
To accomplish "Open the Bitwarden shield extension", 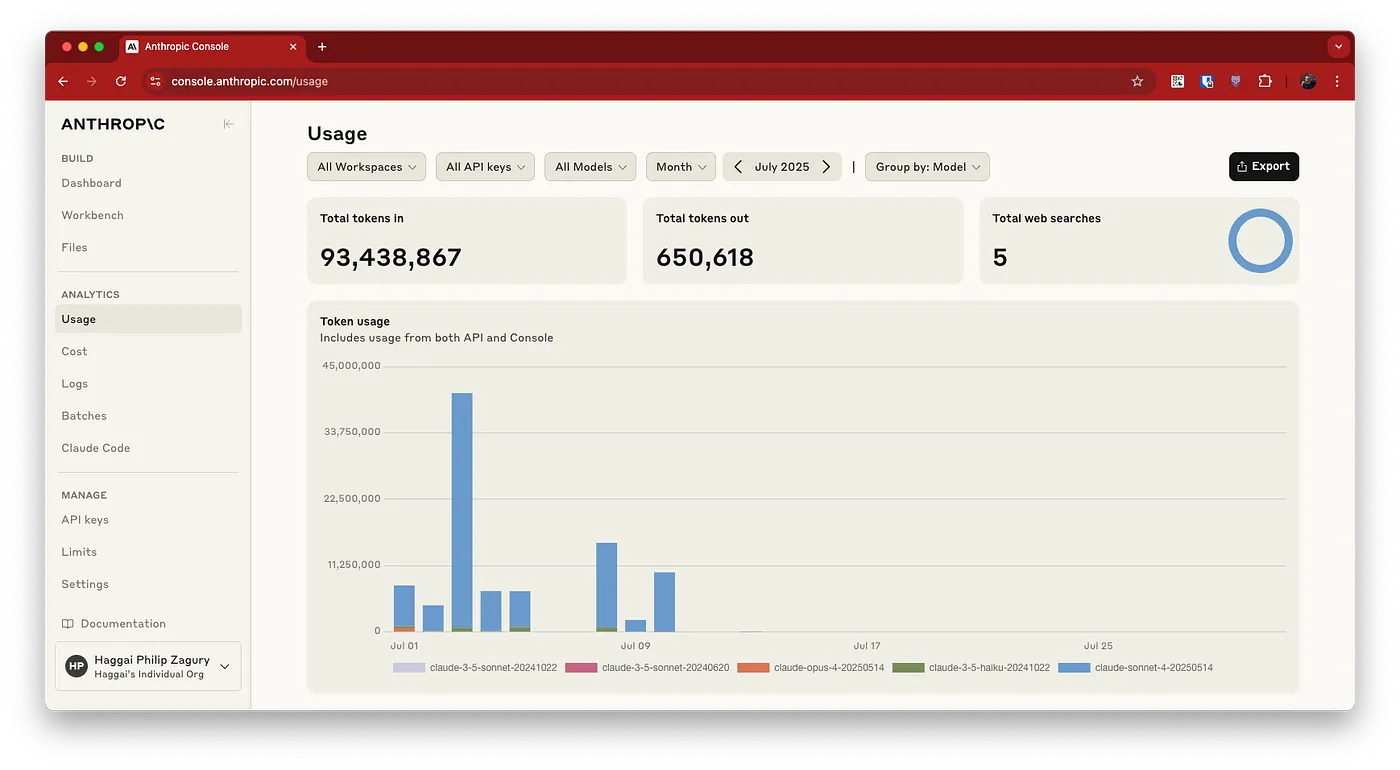I will 1207,82.
